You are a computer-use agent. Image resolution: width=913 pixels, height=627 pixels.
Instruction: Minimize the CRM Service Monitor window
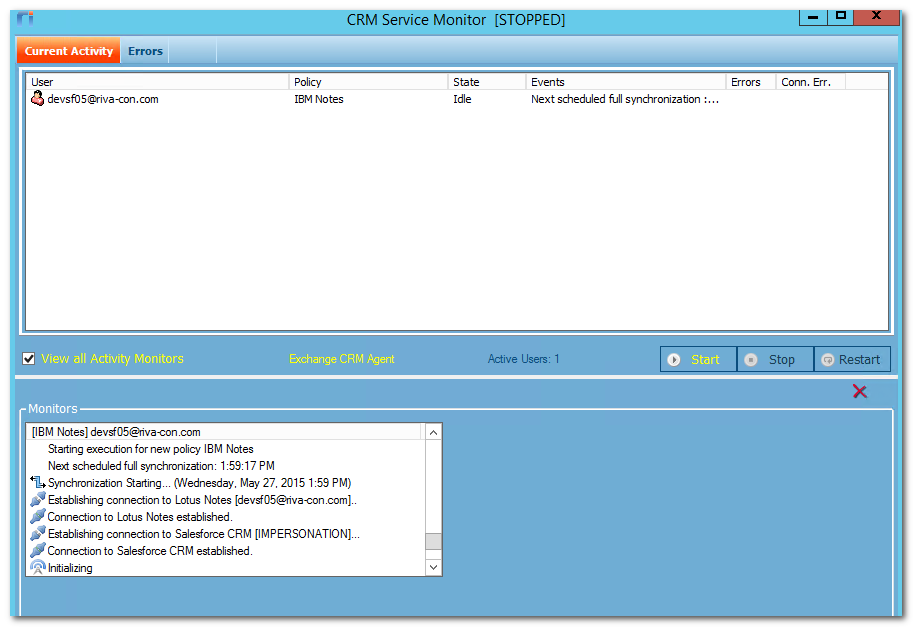[813, 17]
